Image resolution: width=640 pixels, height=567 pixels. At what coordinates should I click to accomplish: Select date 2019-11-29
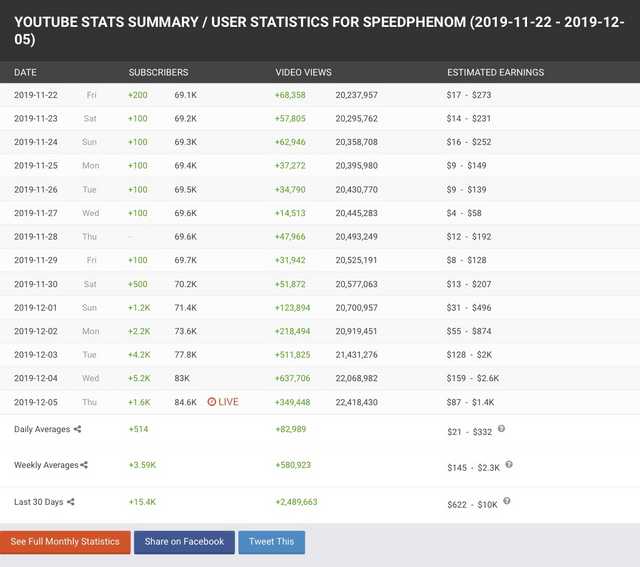(x=36, y=260)
